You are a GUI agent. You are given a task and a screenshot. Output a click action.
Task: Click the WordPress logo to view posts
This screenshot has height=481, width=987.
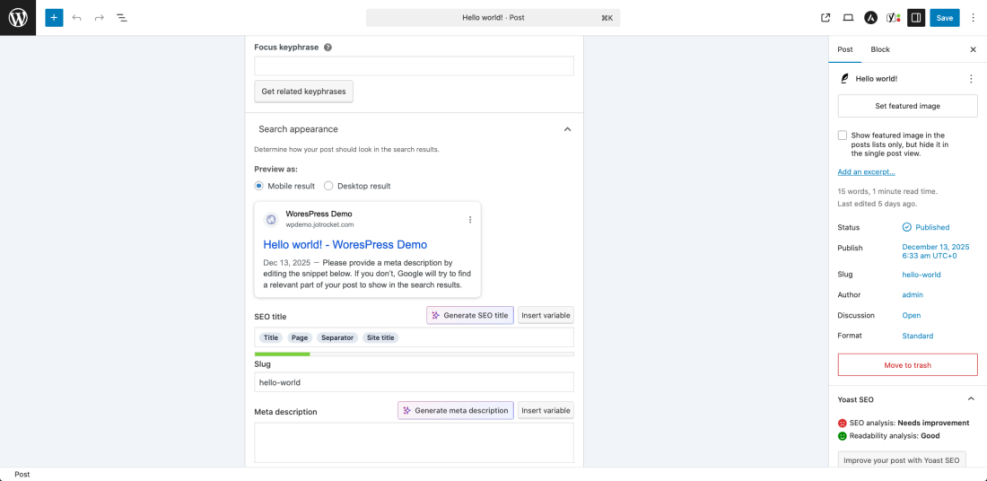pos(18,18)
